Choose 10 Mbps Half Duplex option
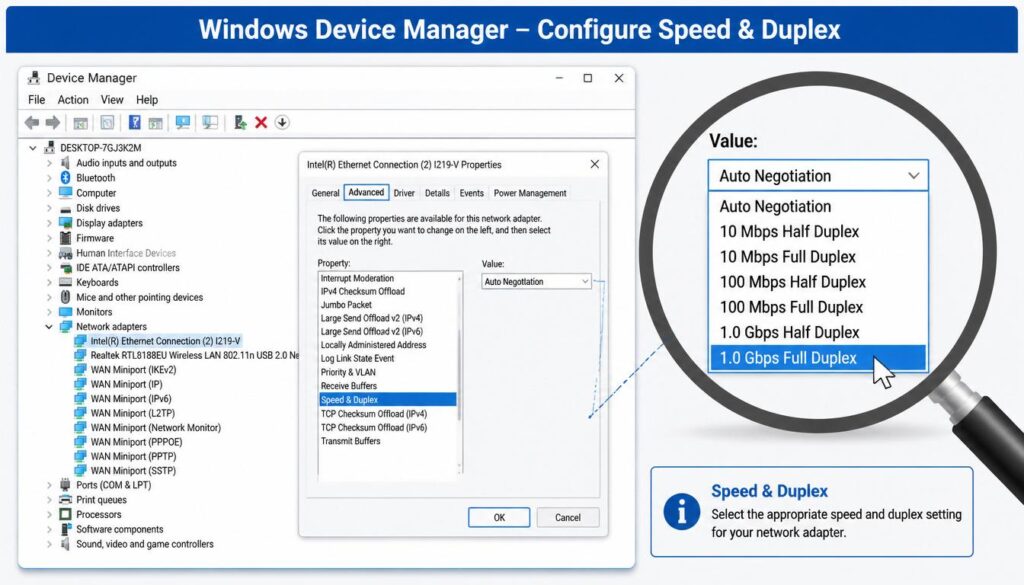 (818, 231)
